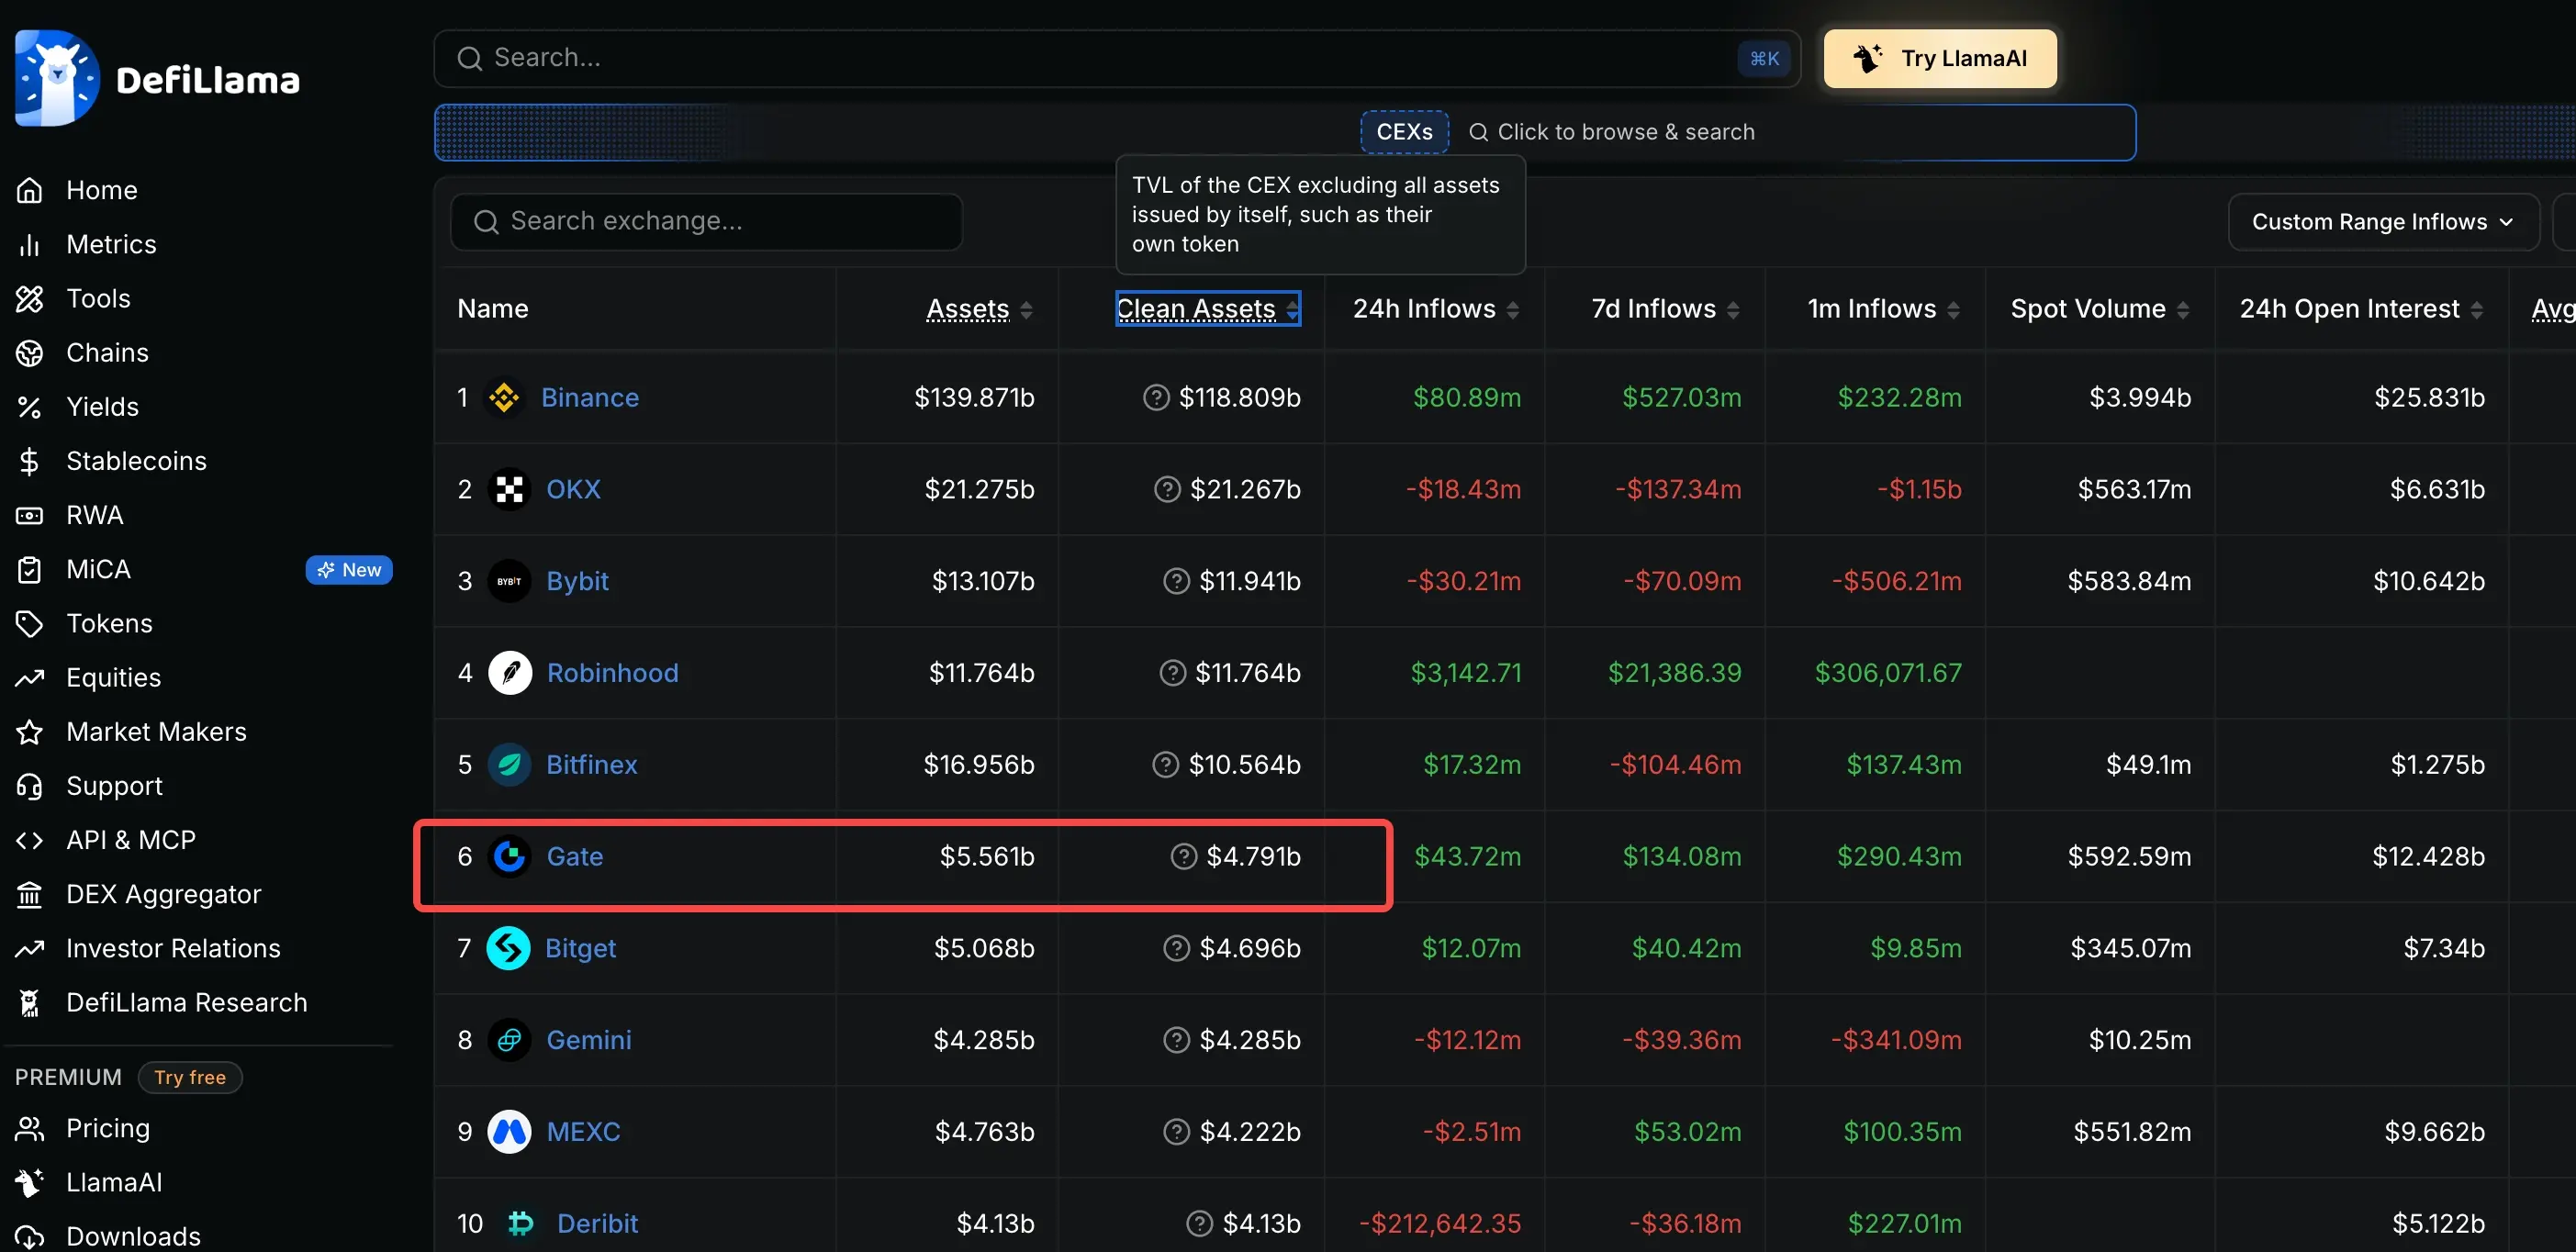2576x1252 pixels.
Task: Click the help icon beside Robinhood clean assets
Action: (1172, 673)
